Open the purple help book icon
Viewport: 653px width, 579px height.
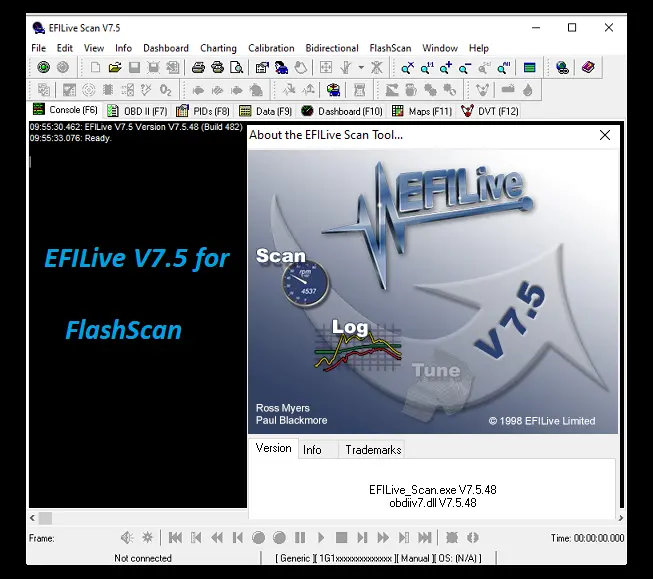click(x=588, y=67)
